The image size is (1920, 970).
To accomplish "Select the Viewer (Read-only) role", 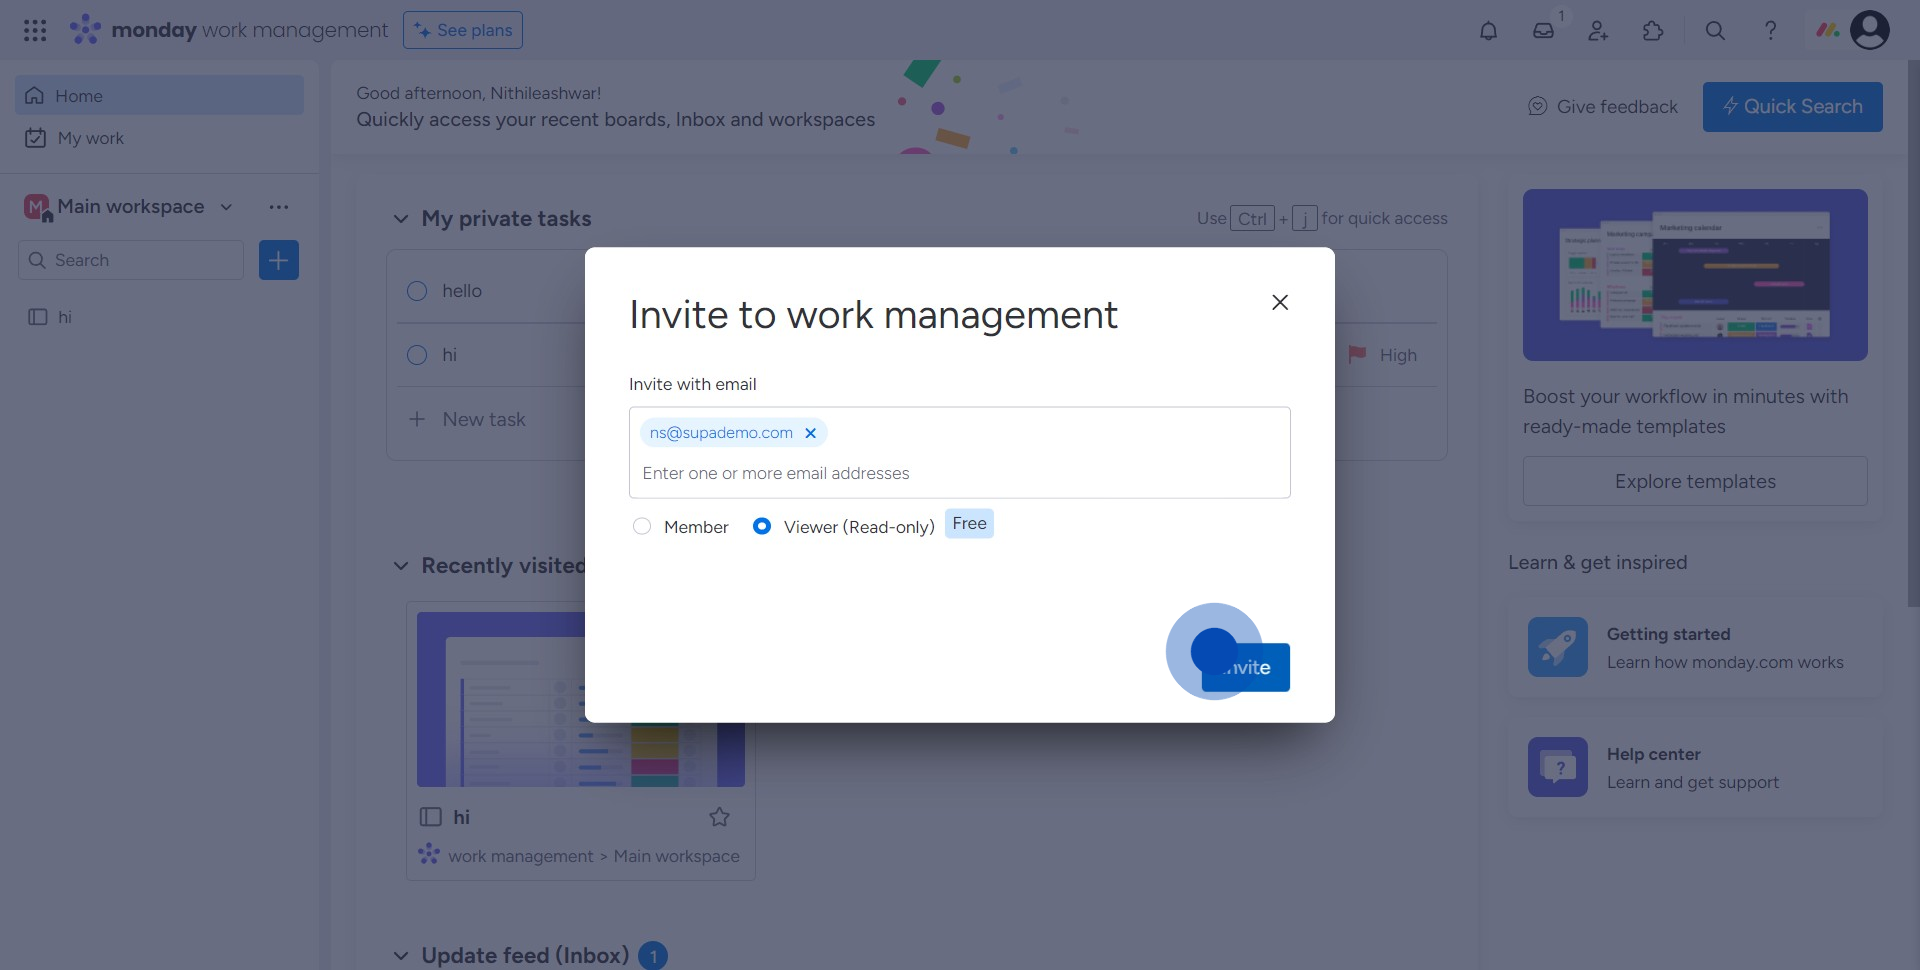I will 762,526.
